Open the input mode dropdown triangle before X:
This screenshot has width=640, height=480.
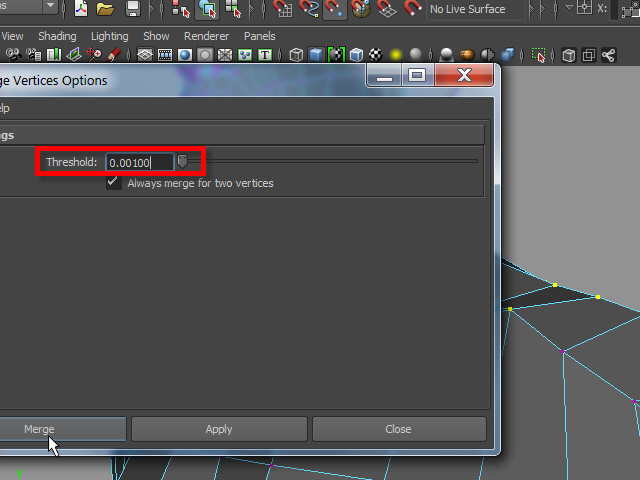coord(569,8)
